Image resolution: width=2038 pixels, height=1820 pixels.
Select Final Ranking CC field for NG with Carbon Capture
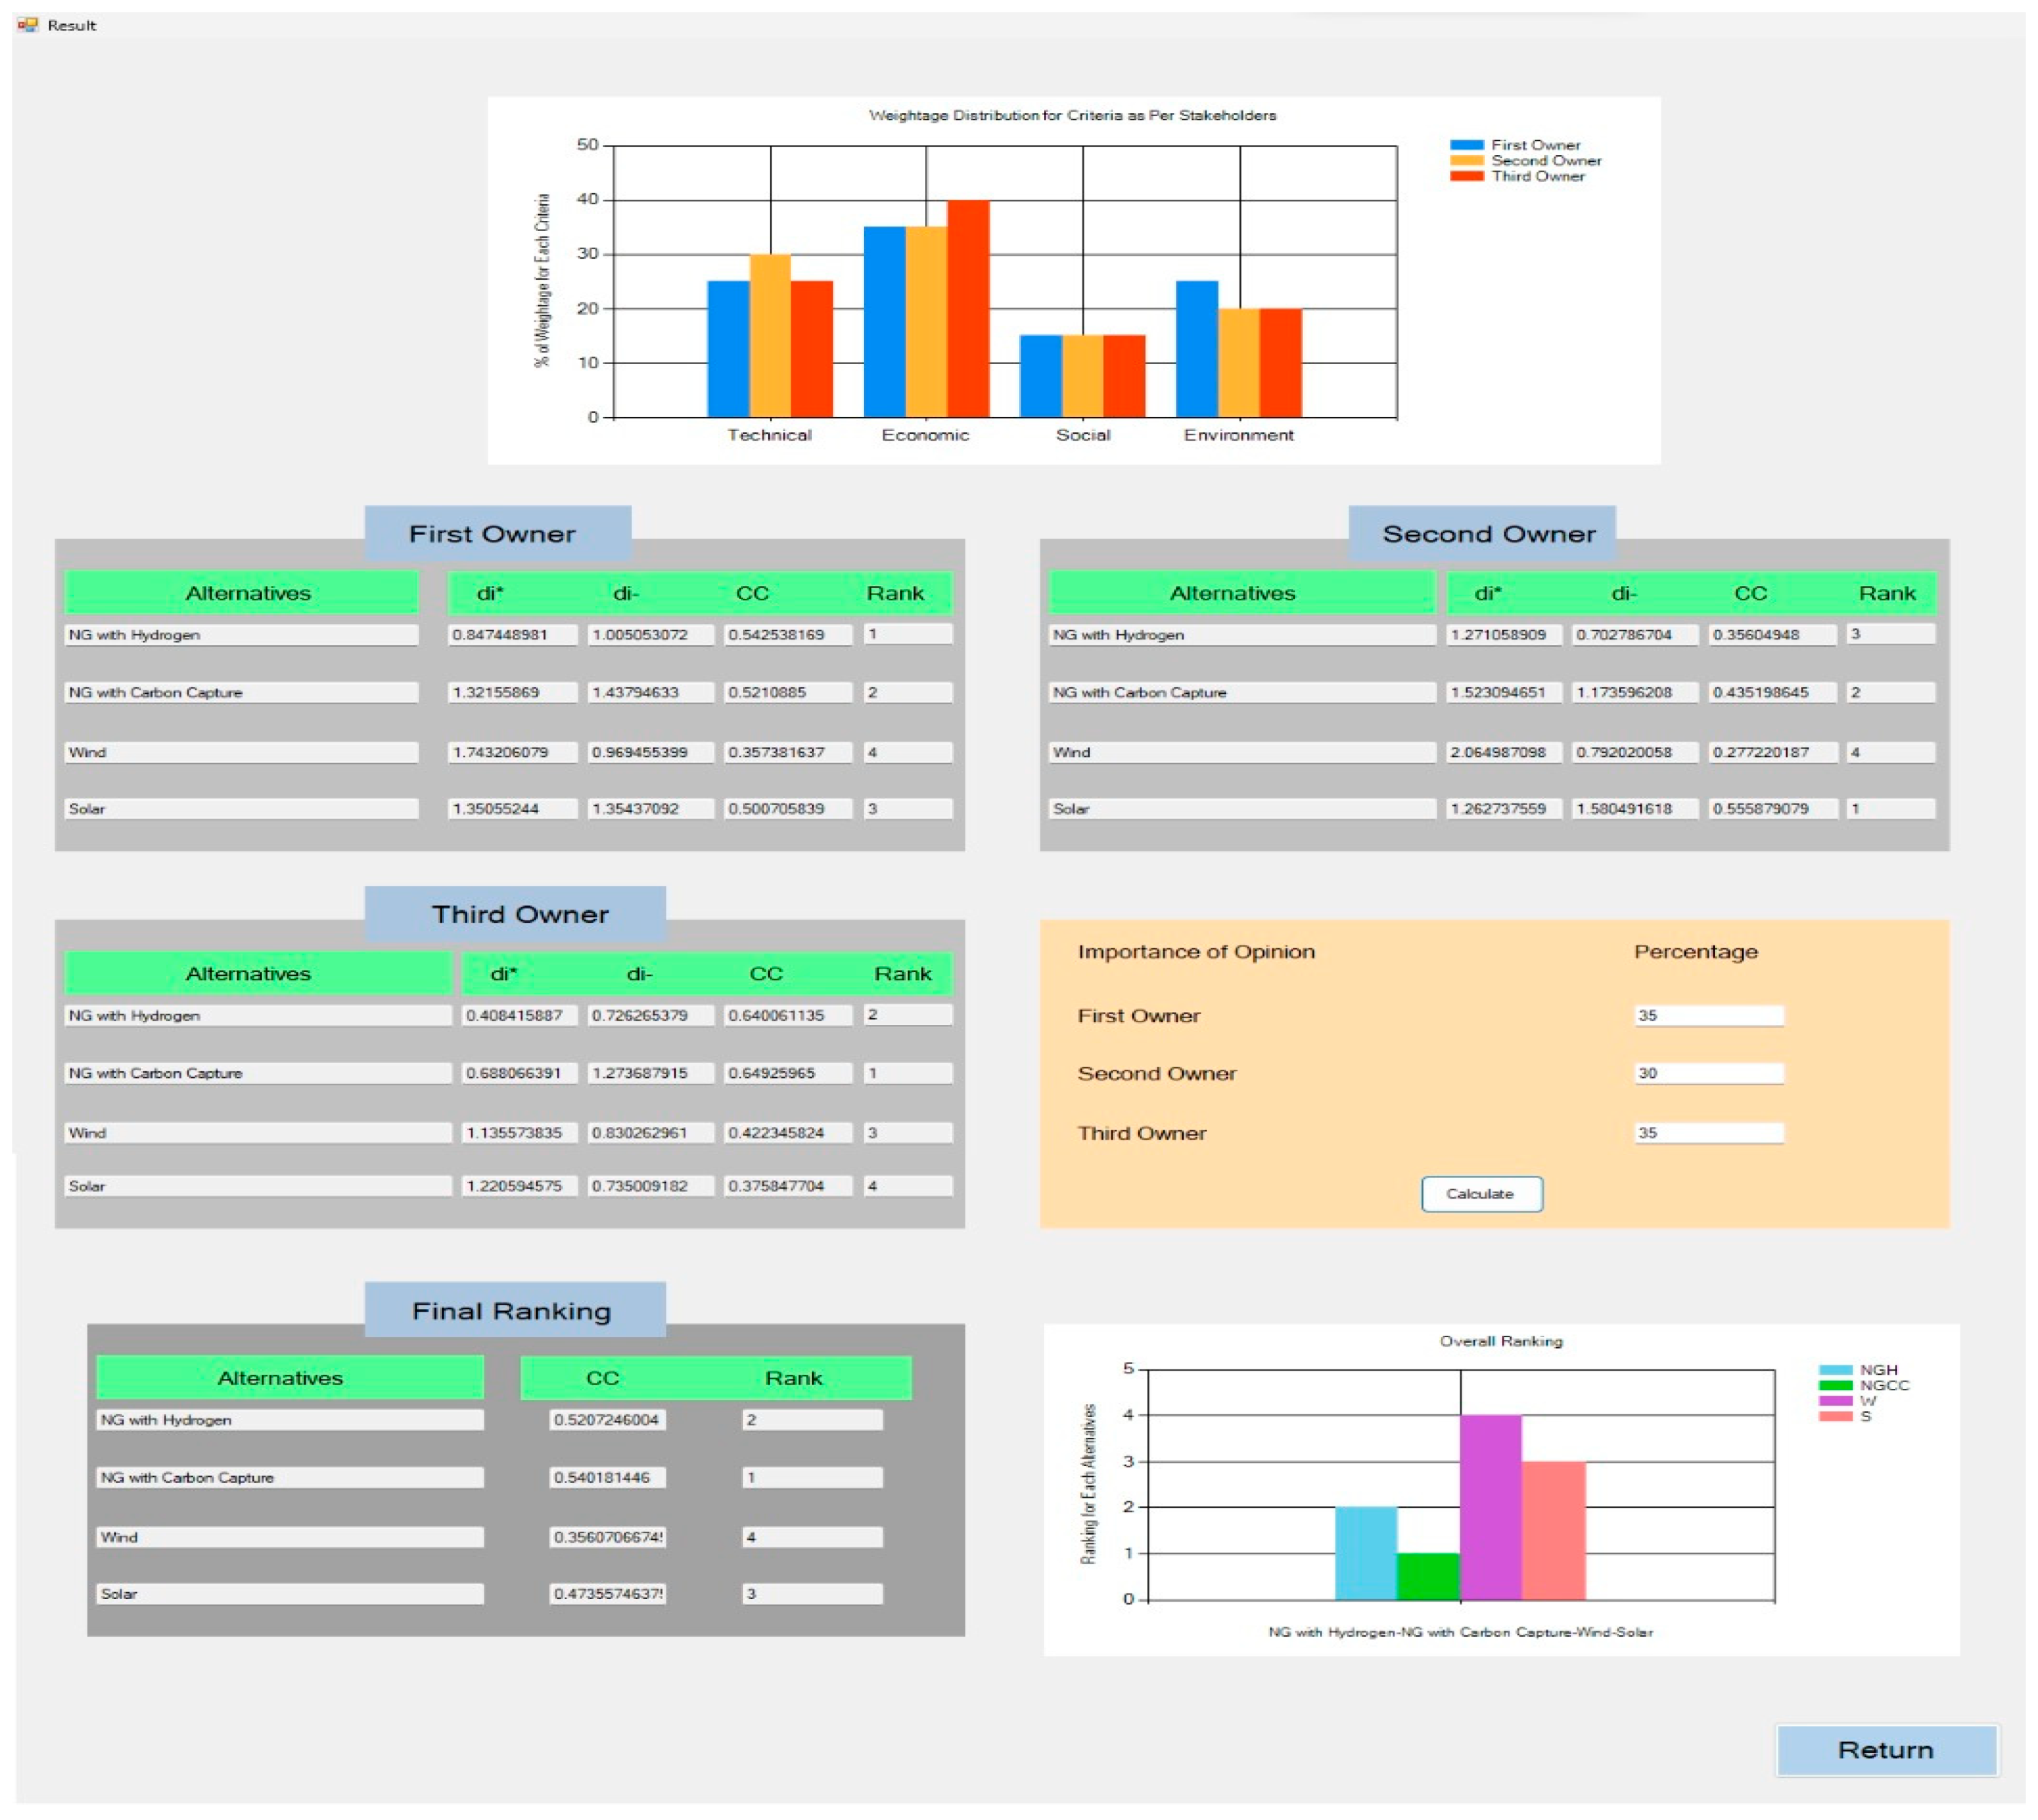click(607, 1477)
